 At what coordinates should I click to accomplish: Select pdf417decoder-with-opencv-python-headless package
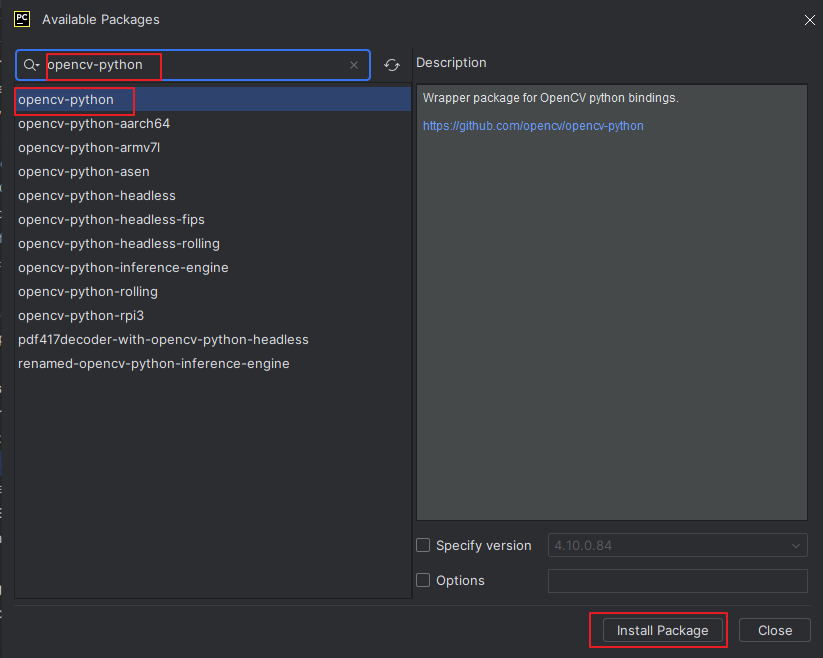coord(213,340)
